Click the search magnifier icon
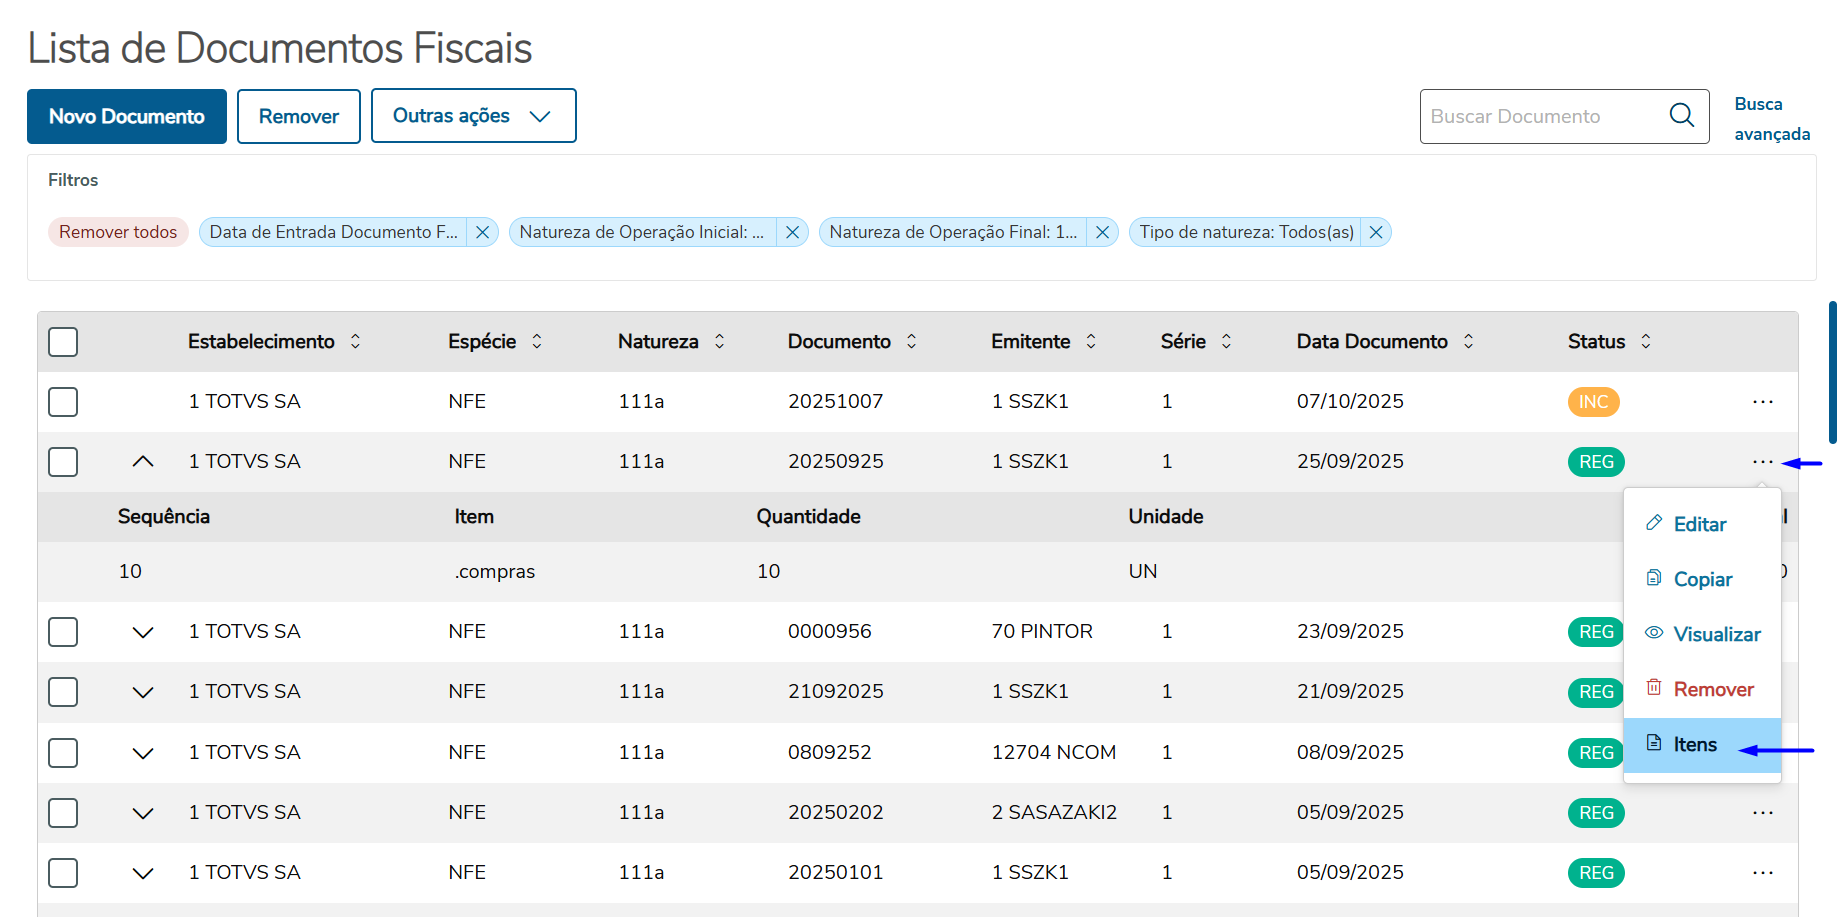Screen dimensions: 1843x917 coord(1682,116)
